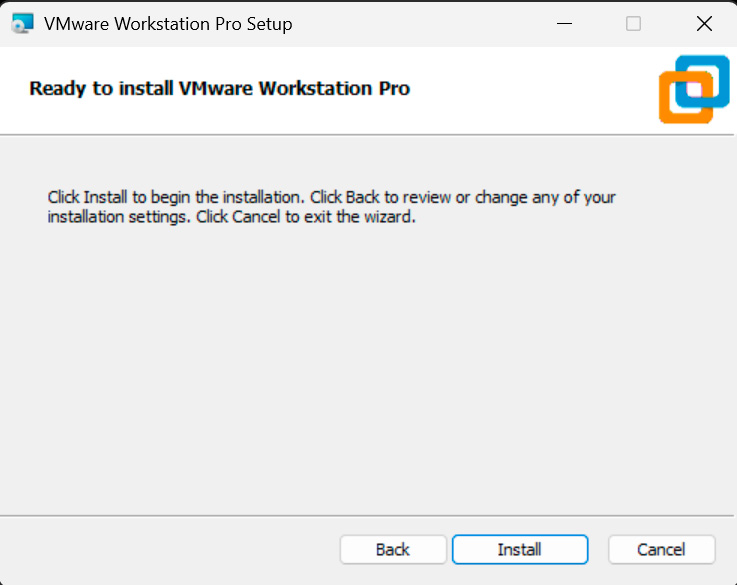Click the empty footer area left of Back
Screen dimensions: 737x585
tap(170, 549)
